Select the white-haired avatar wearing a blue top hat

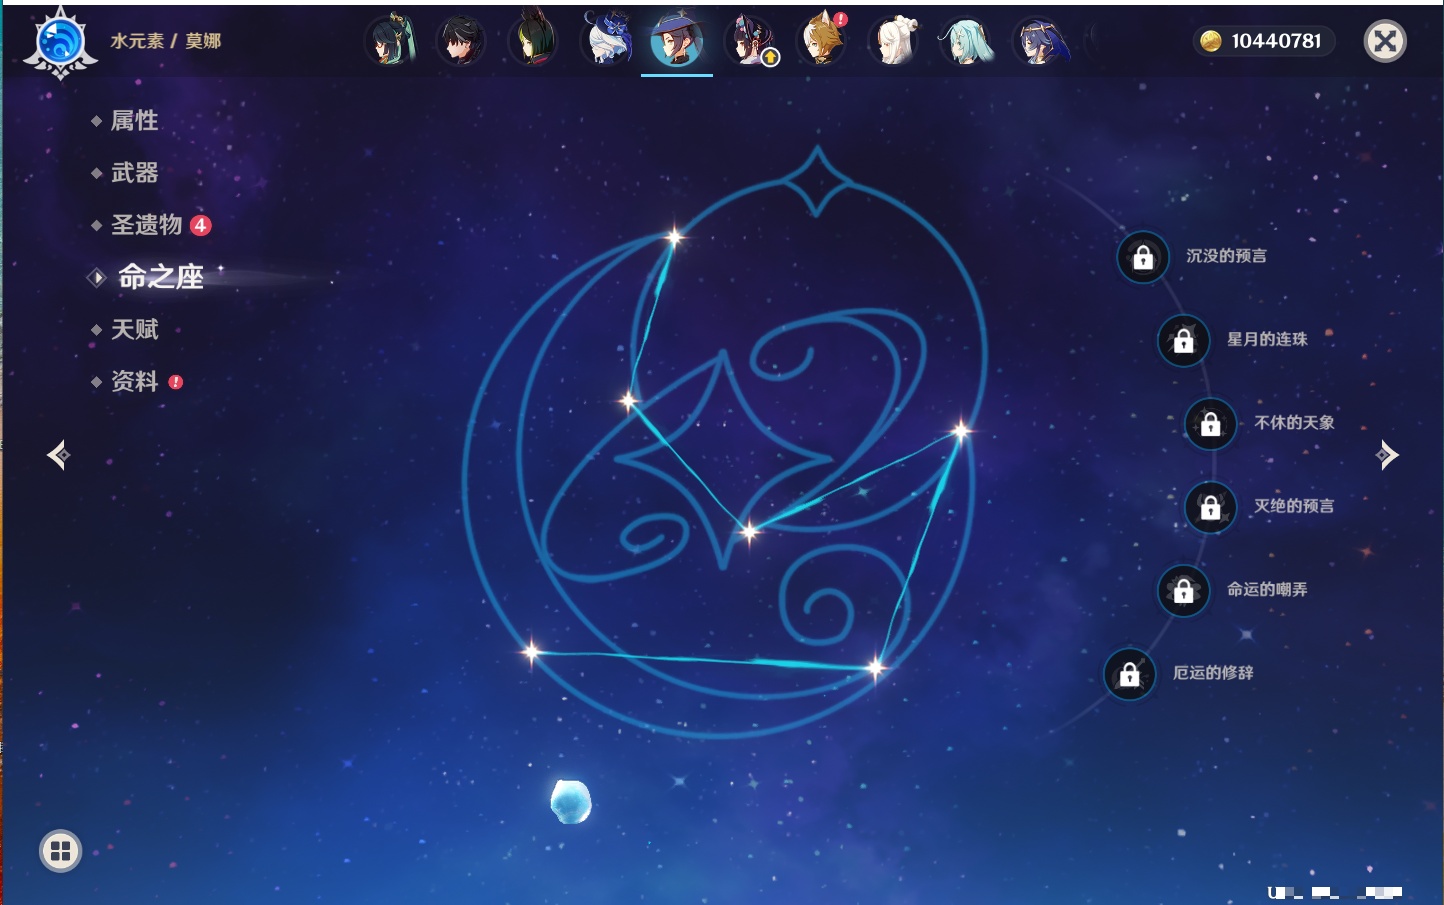tap(606, 41)
